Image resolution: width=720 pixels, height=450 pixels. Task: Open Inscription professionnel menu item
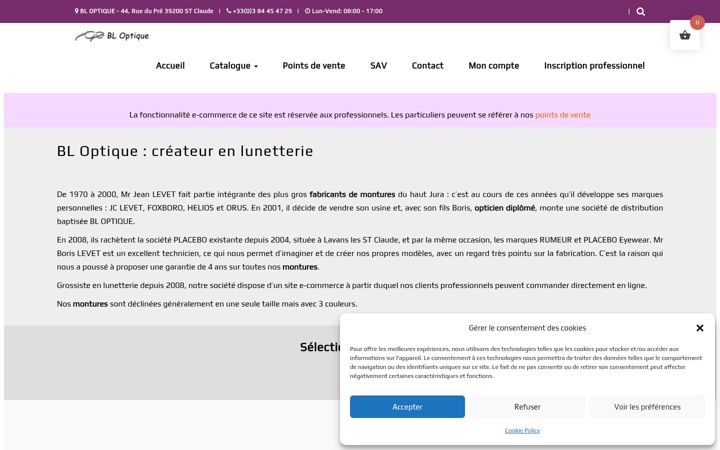coord(594,66)
